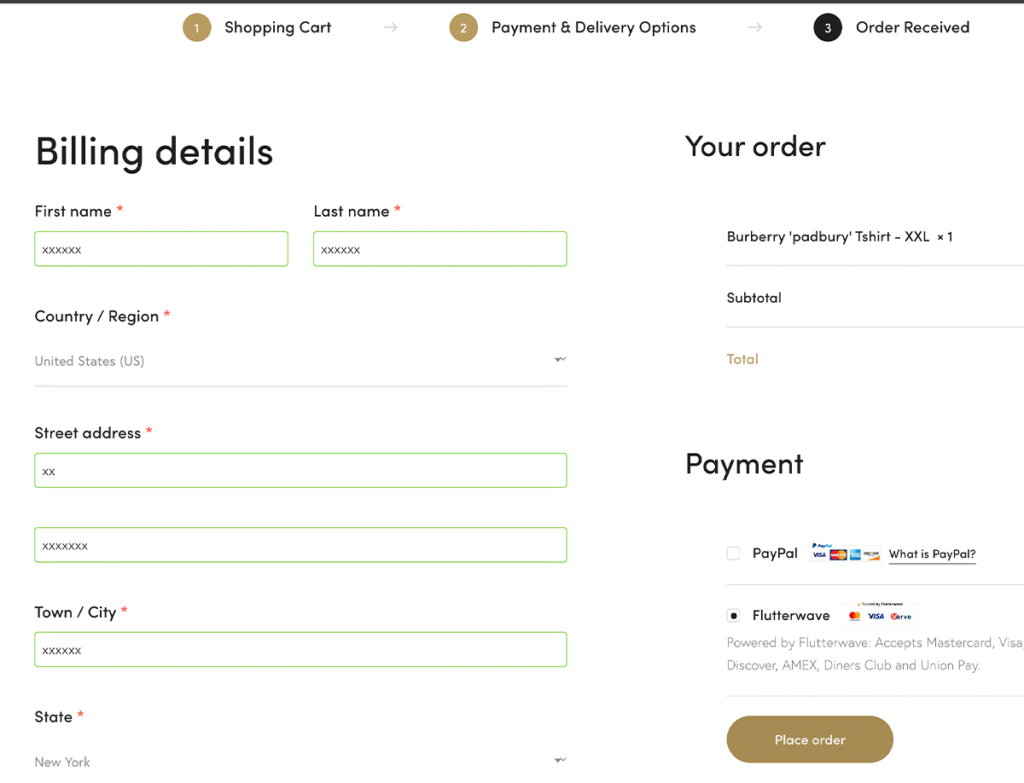Image resolution: width=1024 pixels, height=783 pixels.
Task: Open the What is PayPal? link
Action: coord(932,554)
